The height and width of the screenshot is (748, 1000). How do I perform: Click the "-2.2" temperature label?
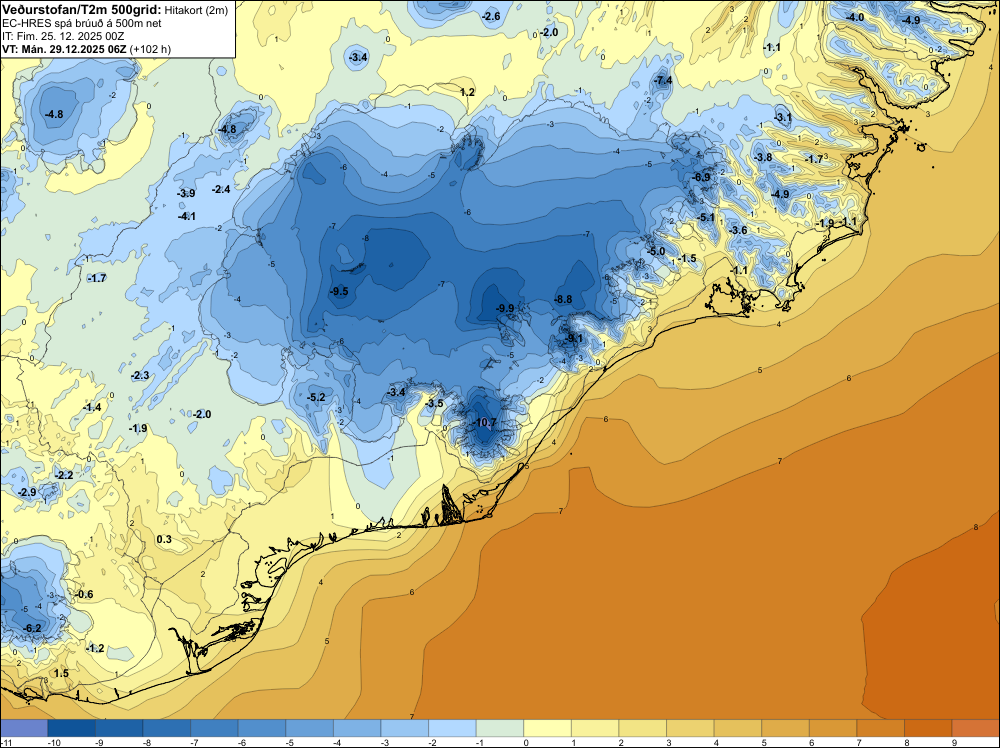(64, 475)
